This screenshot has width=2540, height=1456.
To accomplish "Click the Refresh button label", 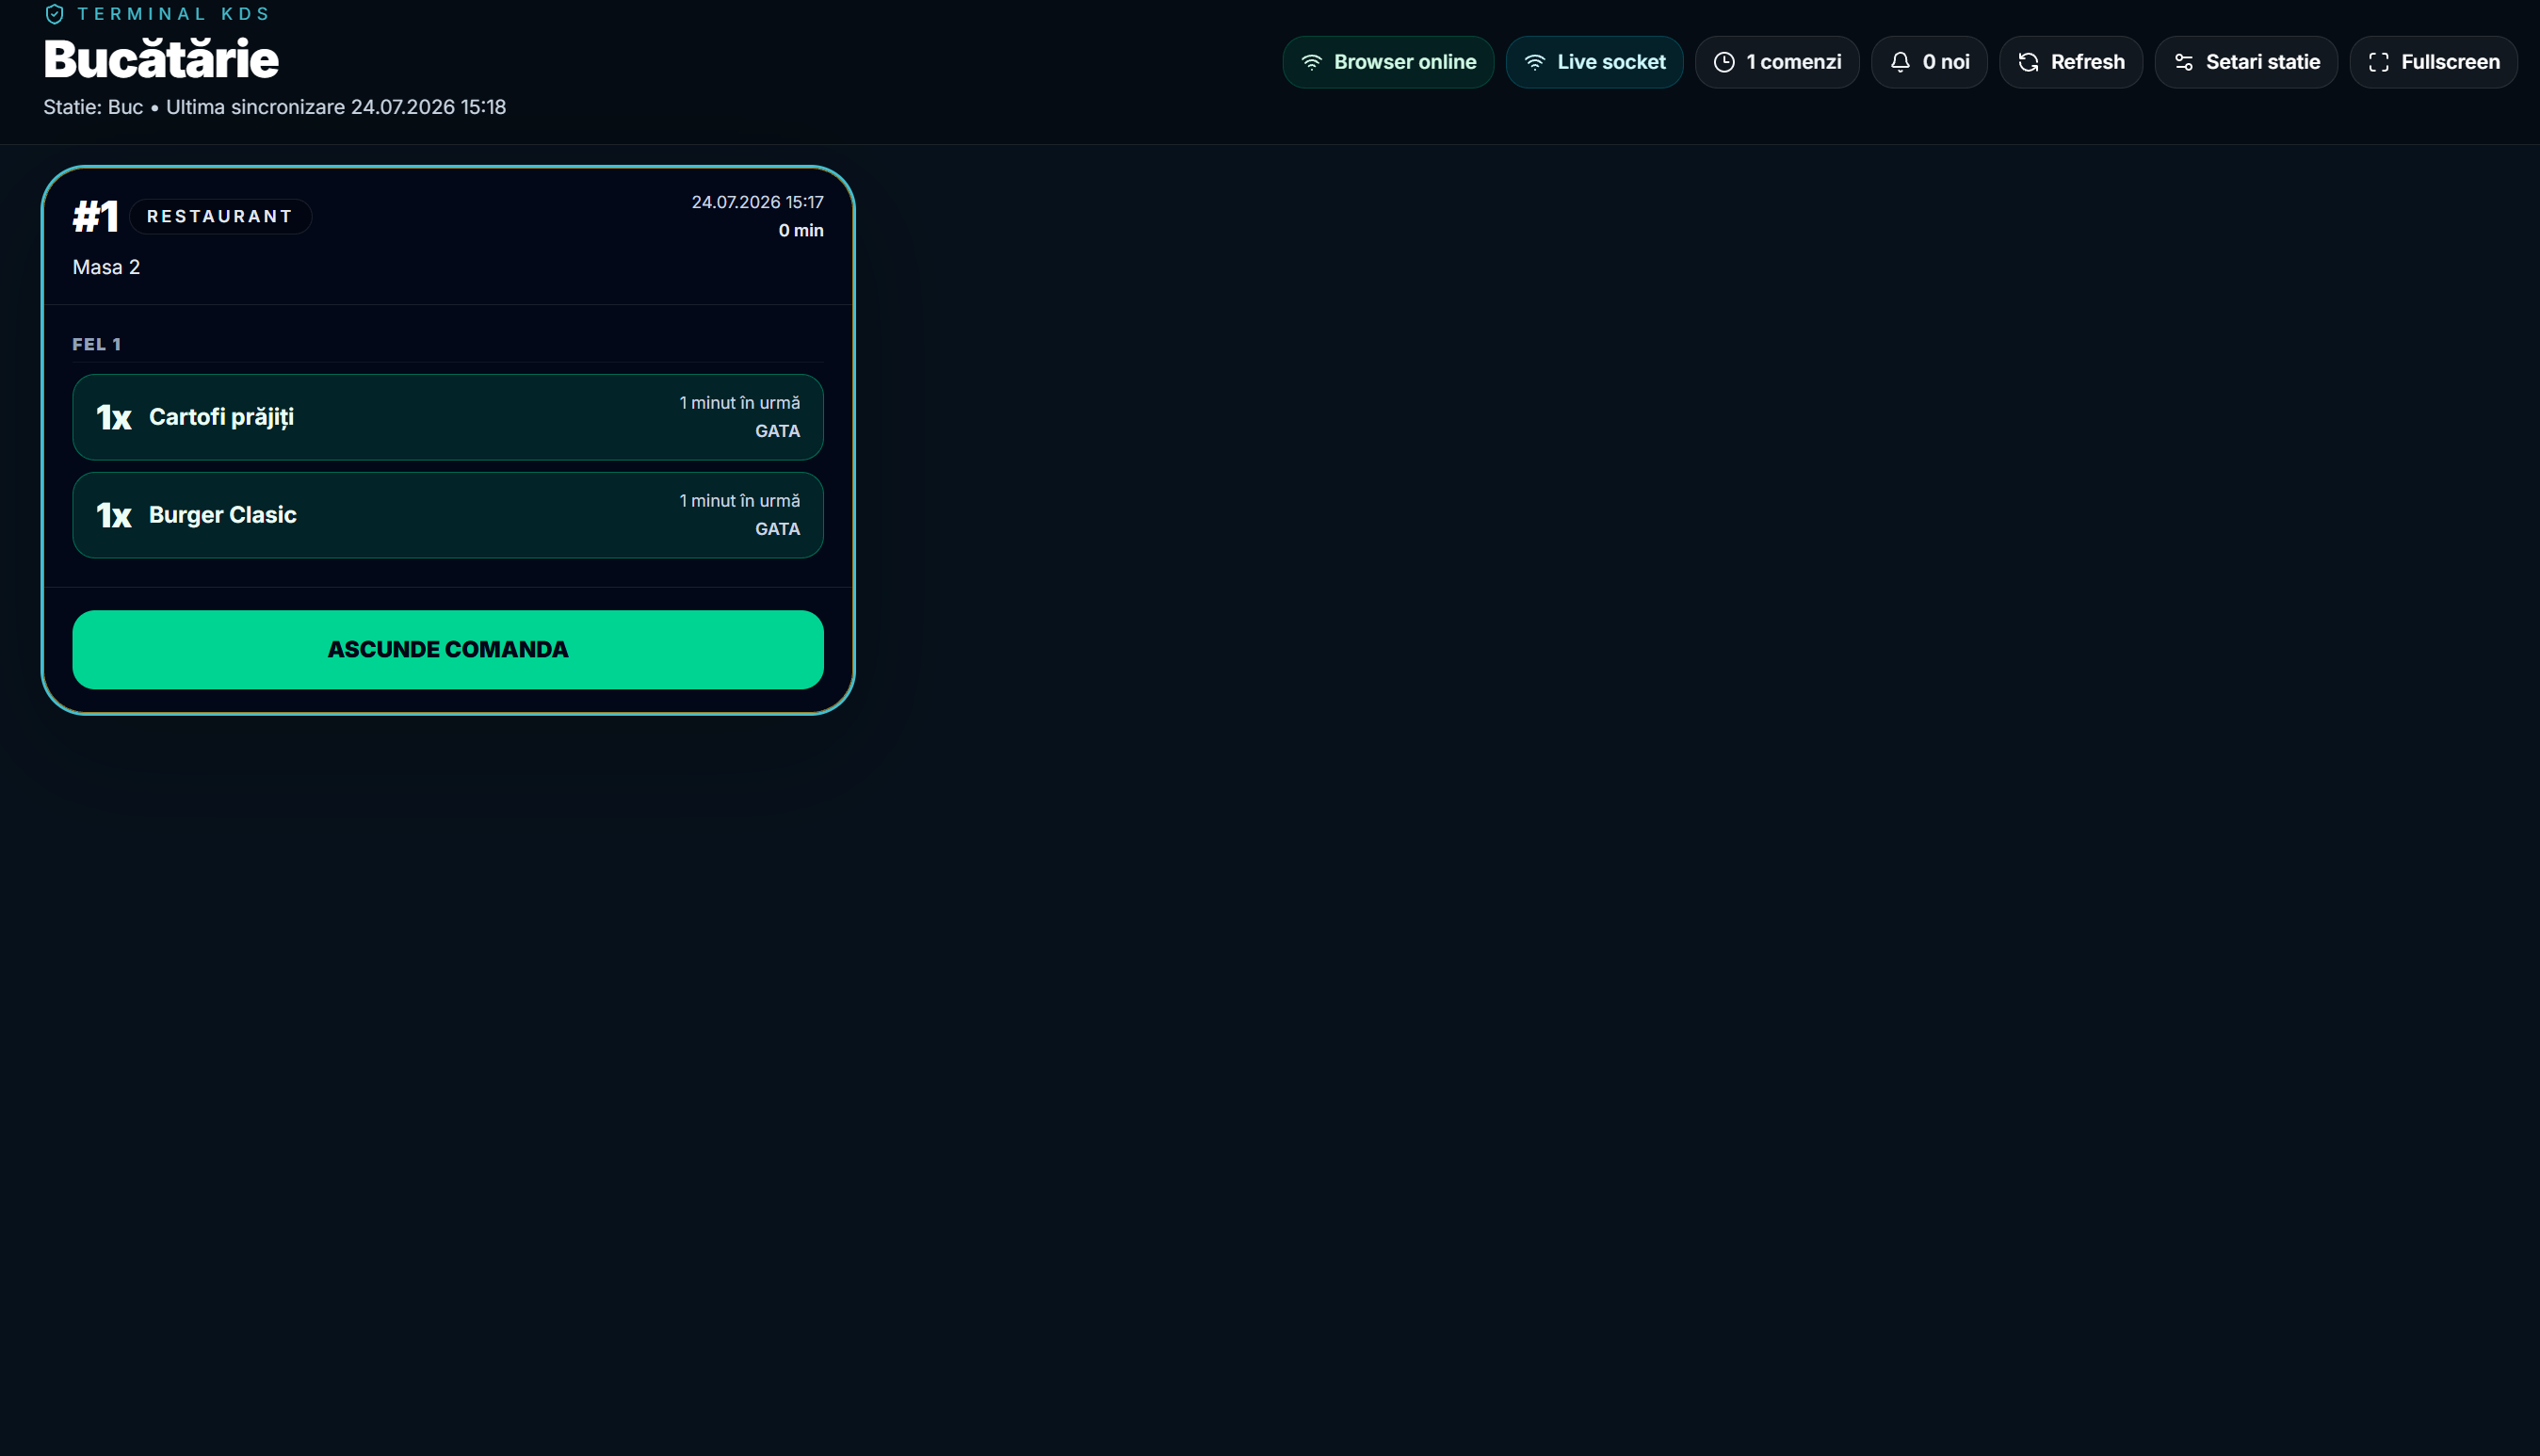I will pyautogui.click(x=2088, y=62).
